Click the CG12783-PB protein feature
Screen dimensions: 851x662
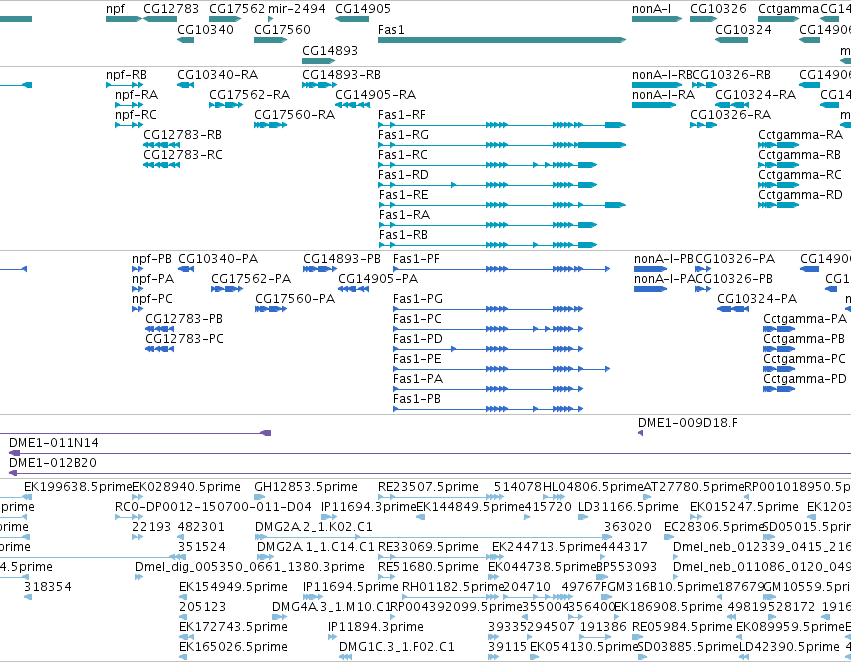coord(160,329)
